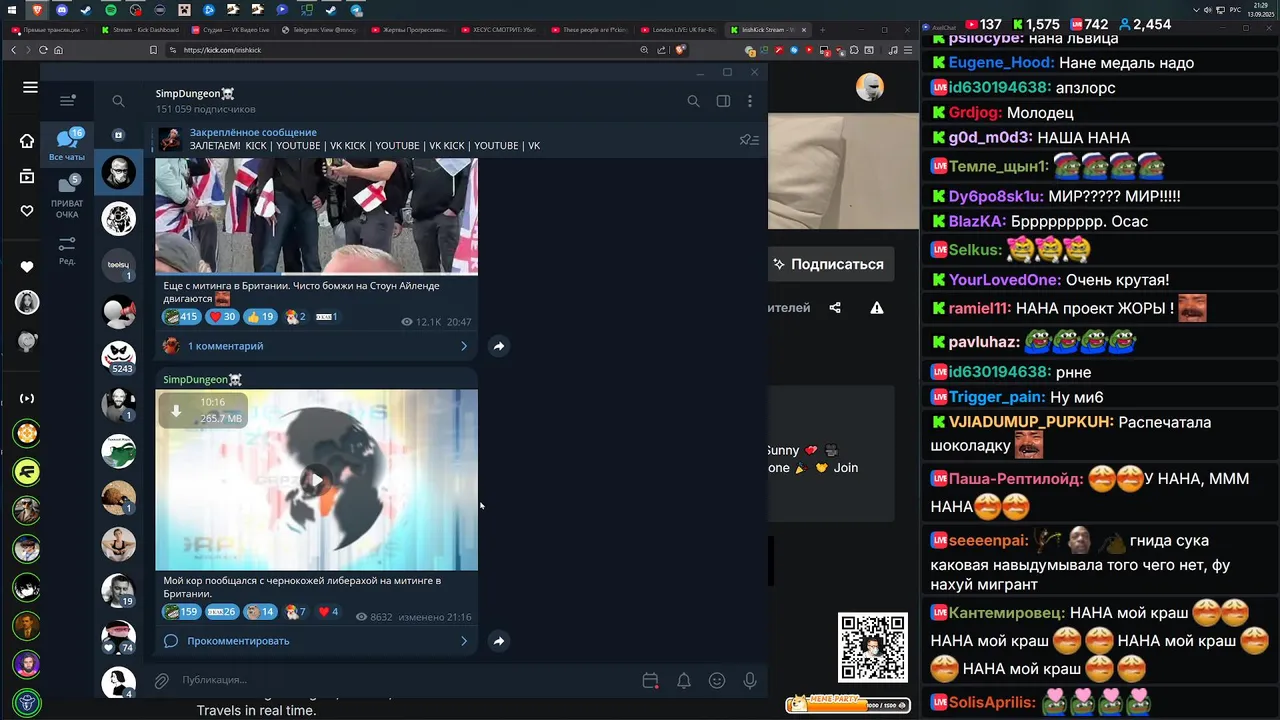
Task: Attach a file with the paperclip icon
Action: (x=161, y=681)
